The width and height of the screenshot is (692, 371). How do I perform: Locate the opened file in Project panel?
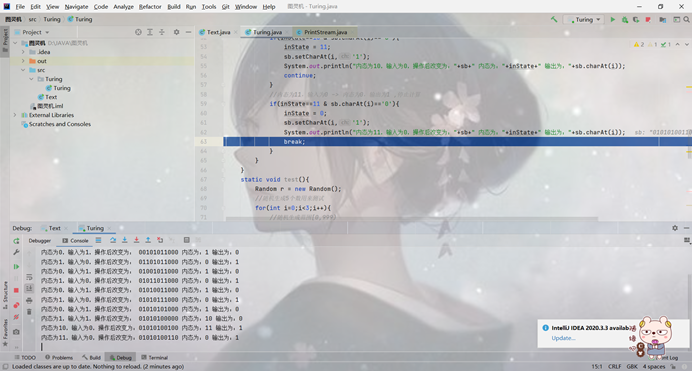tap(138, 32)
